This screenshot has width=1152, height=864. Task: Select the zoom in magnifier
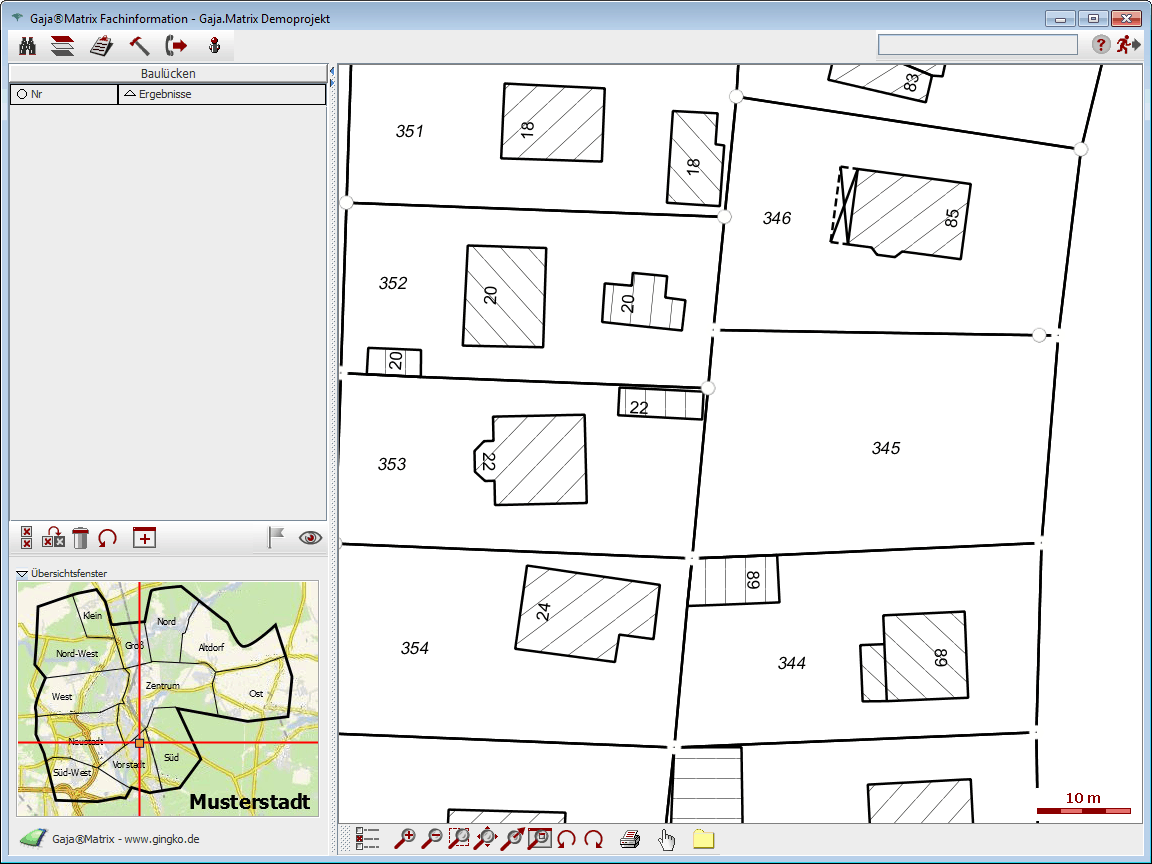click(x=405, y=839)
